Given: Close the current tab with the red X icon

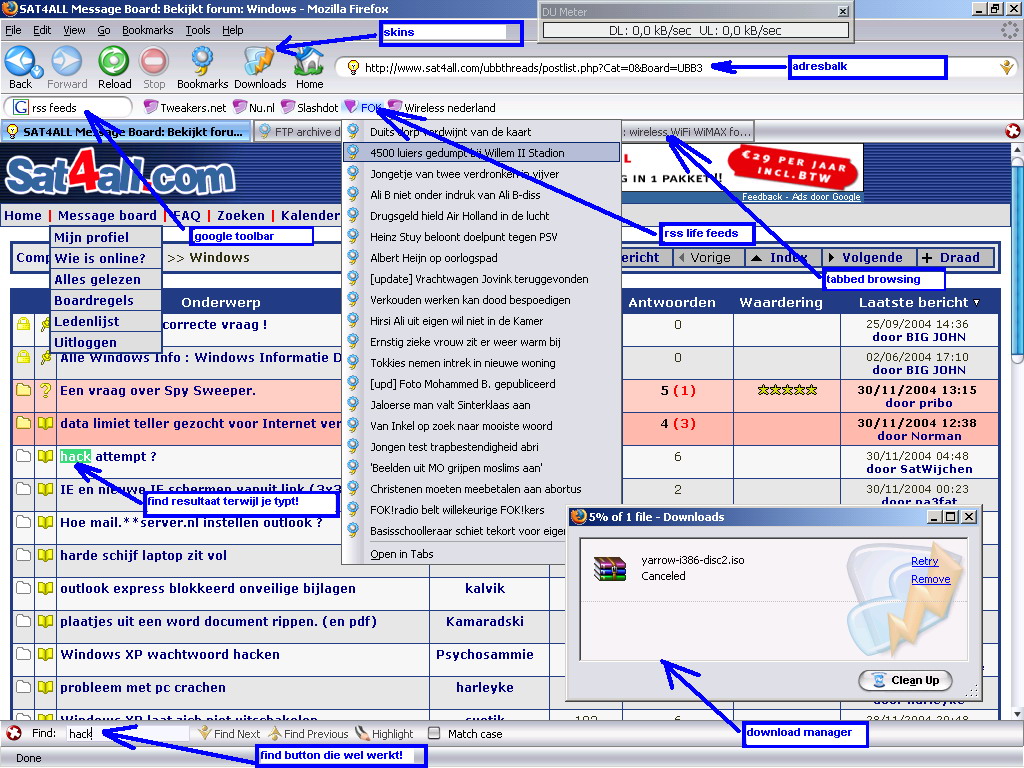Looking at the screenshot, I should click(x=1013, y=131).
